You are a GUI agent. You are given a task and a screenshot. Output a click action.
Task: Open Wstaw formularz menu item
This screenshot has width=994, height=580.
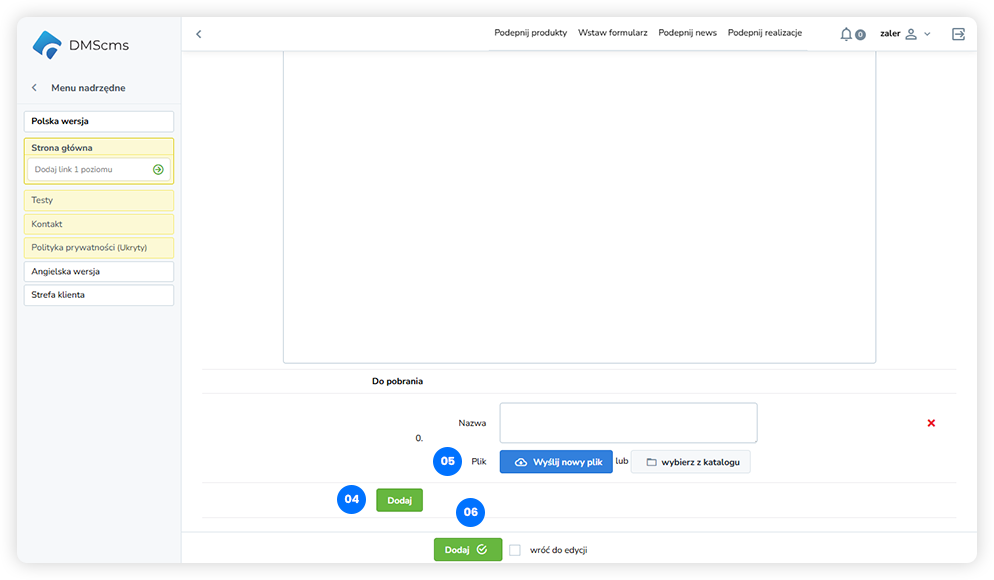(612, 33)
